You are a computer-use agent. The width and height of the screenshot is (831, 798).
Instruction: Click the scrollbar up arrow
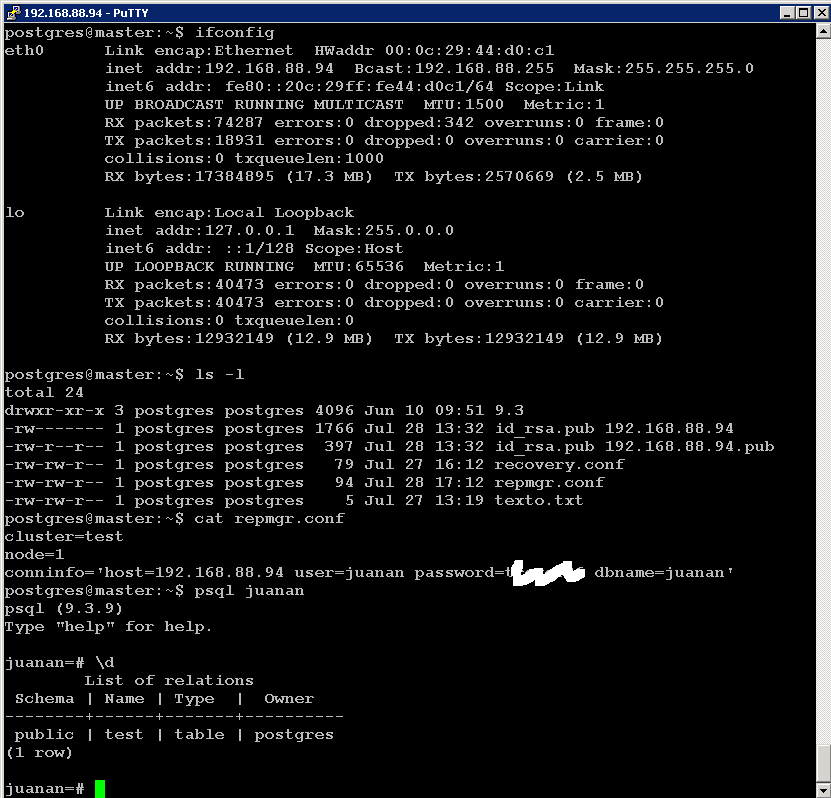[x=822, y=32]
